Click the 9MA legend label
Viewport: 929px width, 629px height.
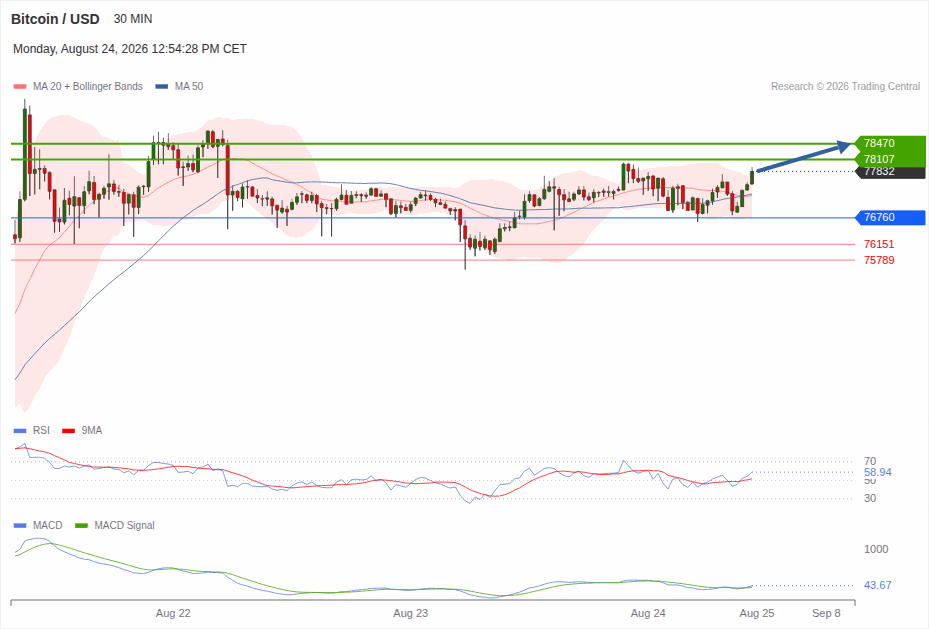pos(92,431)
